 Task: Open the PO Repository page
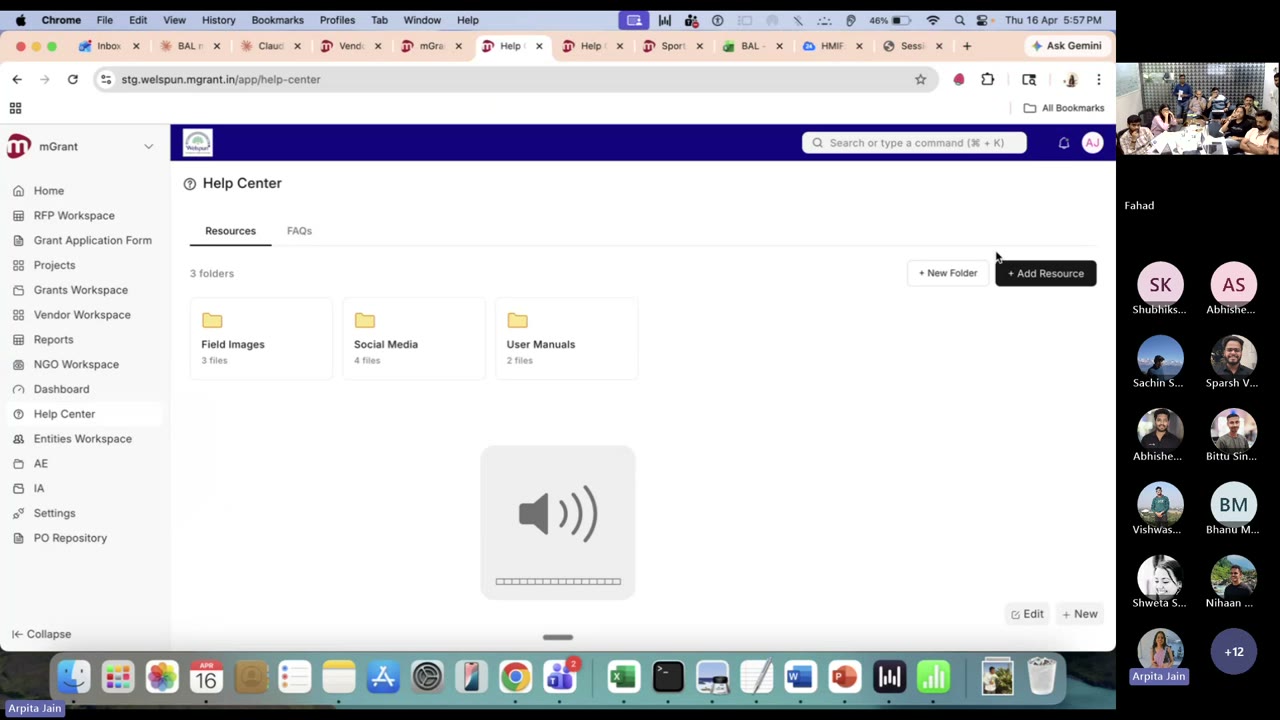(x=70, y=537)
